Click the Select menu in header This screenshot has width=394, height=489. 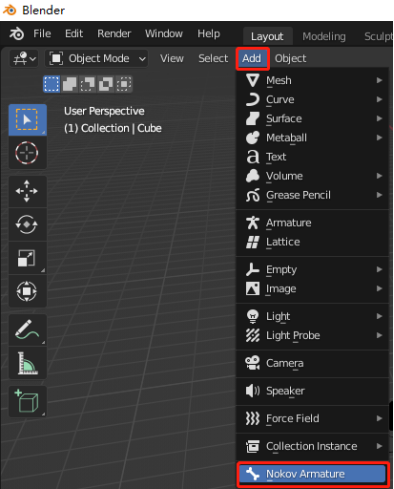point(213,59)
